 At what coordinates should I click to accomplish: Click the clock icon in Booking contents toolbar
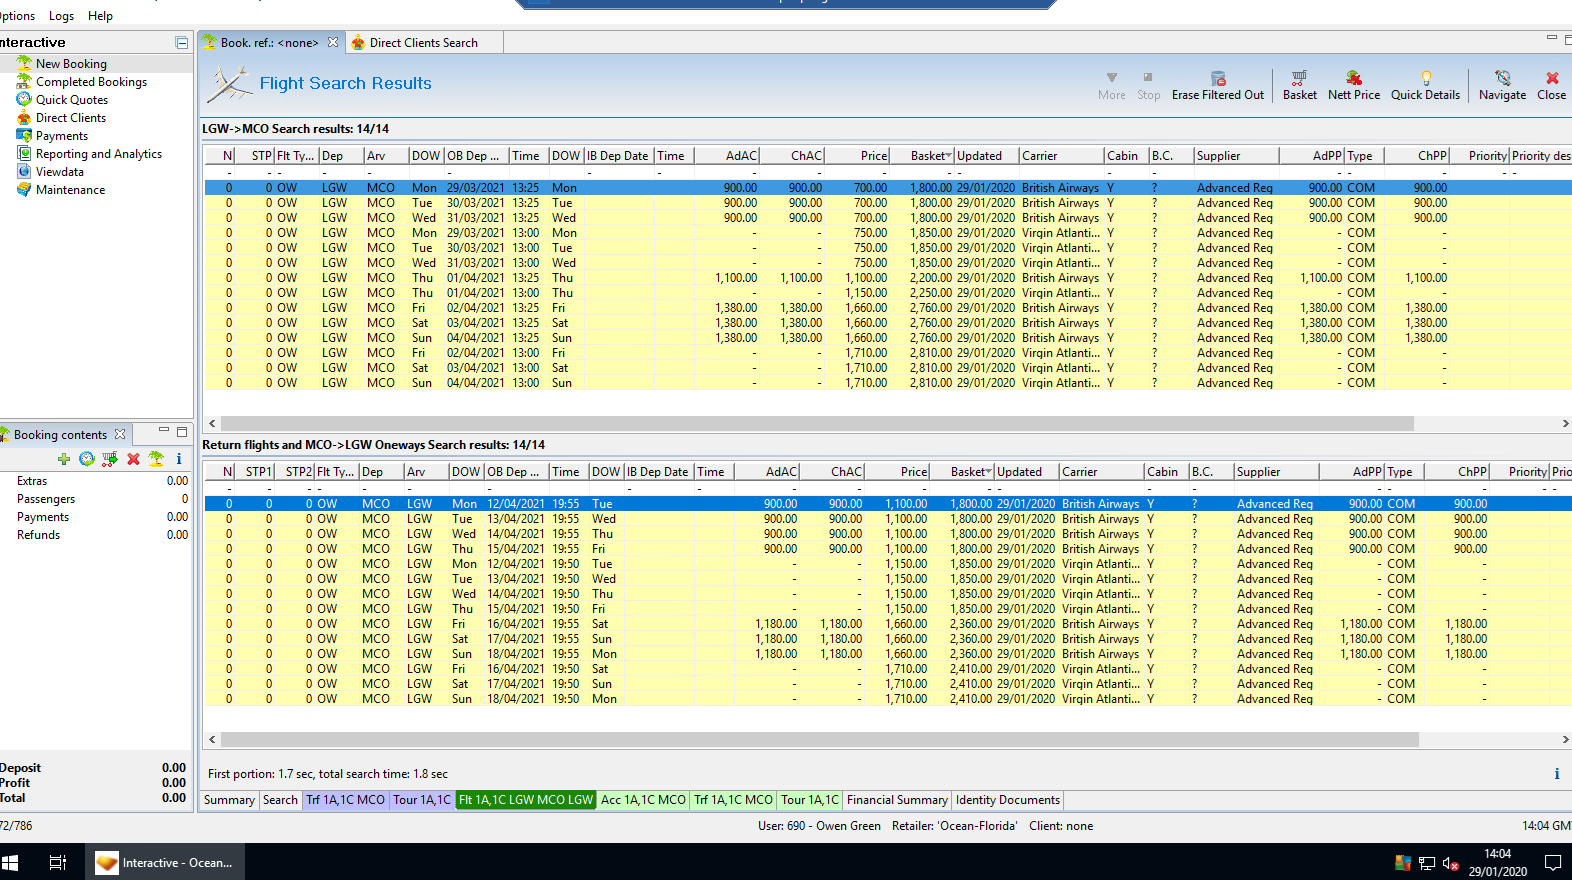click(87, 459)
